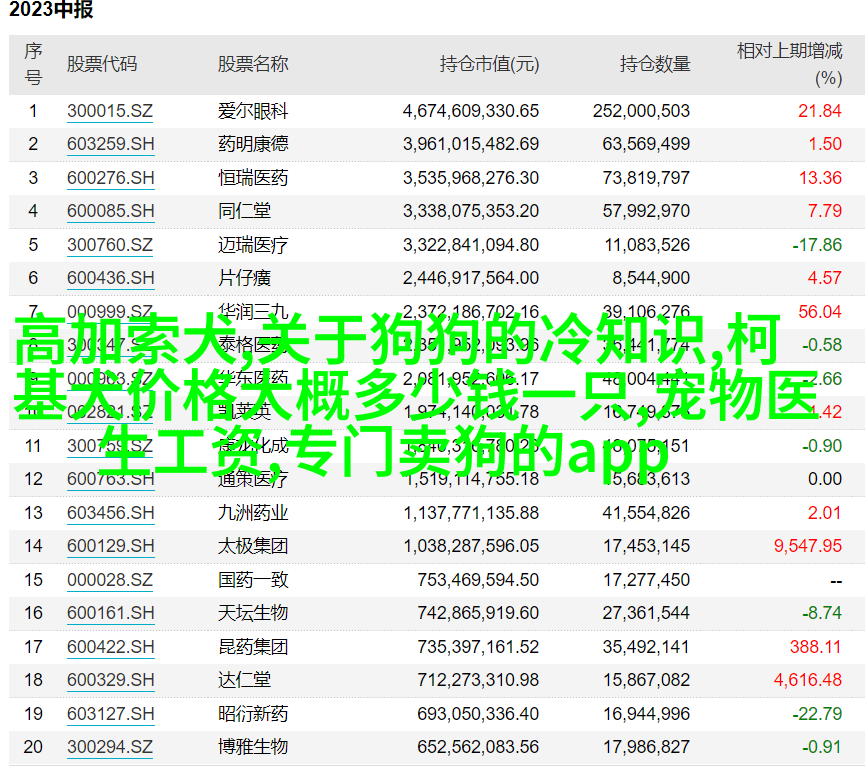Screen dimensions: 865x776
Task: Select stock name 迈瑞医疗
Action: click(253, 245)
